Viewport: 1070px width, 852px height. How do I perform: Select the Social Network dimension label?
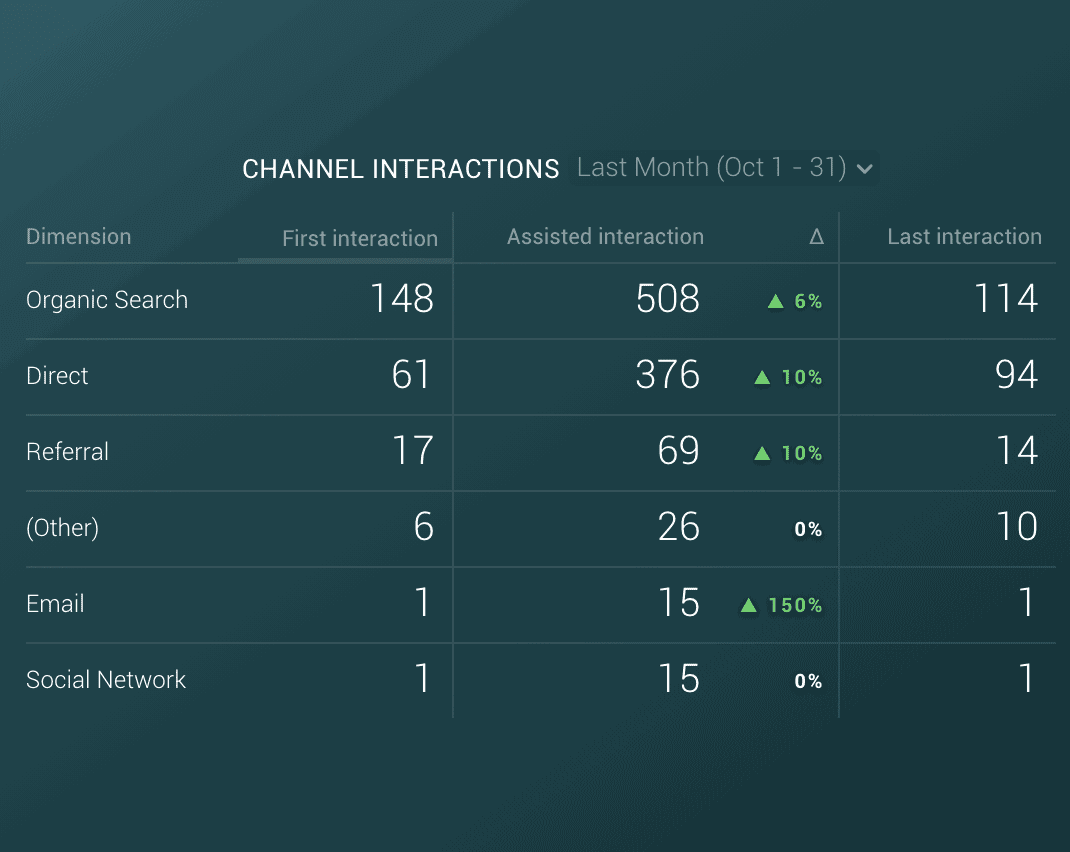point(106,680)
